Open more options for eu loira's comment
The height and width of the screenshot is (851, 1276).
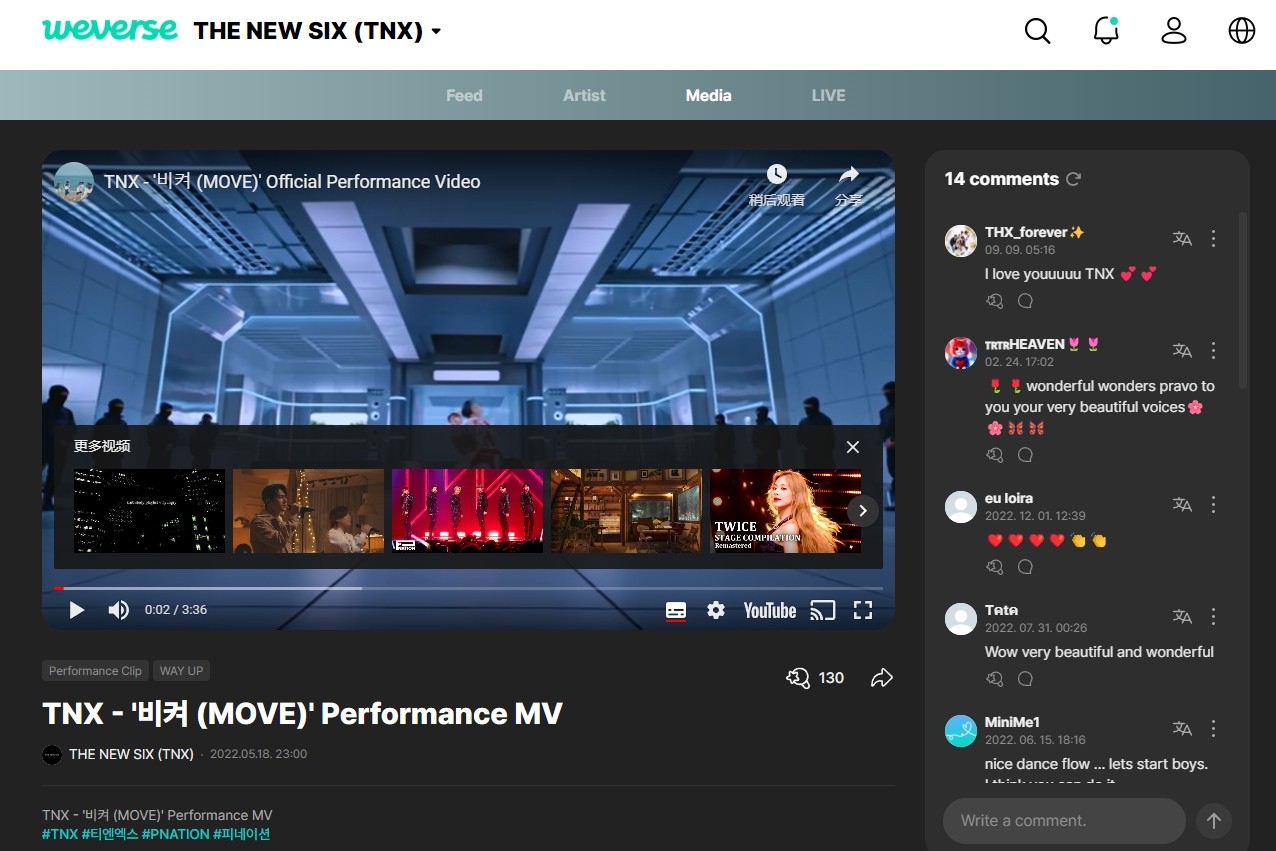(1213, 504)
